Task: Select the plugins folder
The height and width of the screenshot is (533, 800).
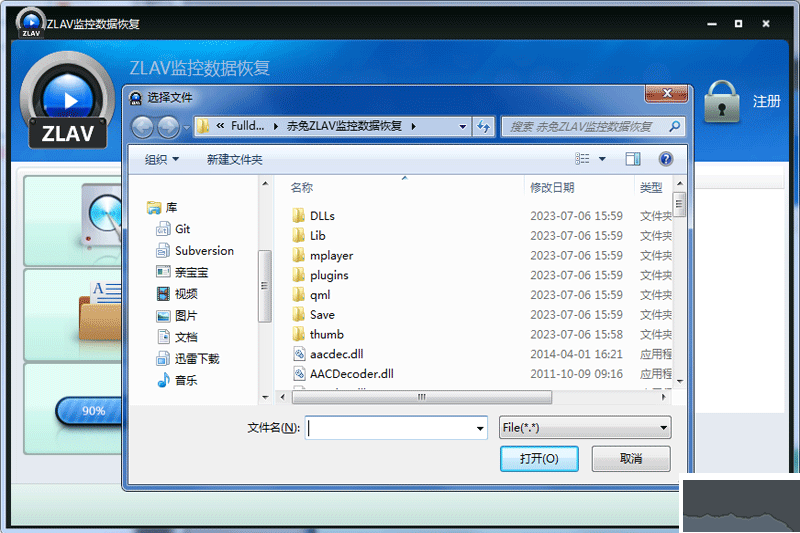Action: tap(320, 275)
